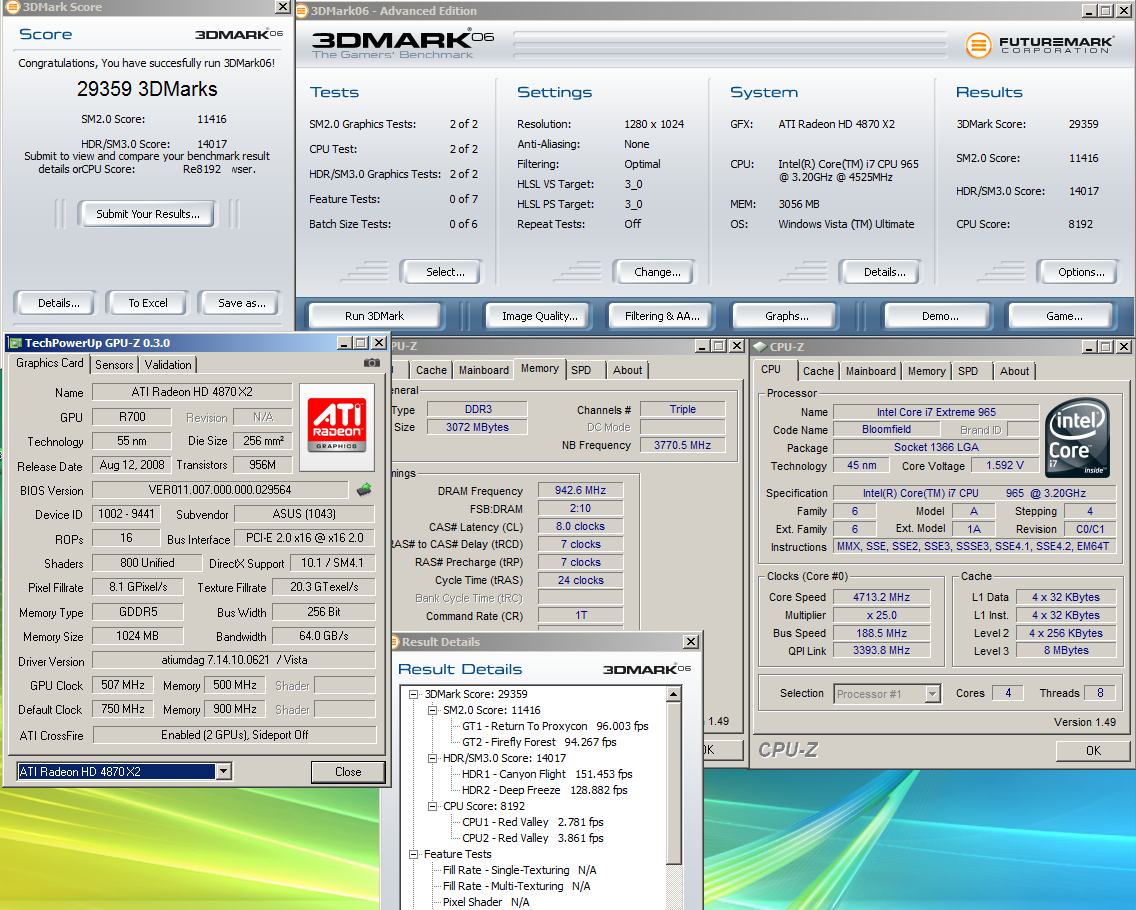Select CPU1 - Red Valley result

(x=532, y=822)
